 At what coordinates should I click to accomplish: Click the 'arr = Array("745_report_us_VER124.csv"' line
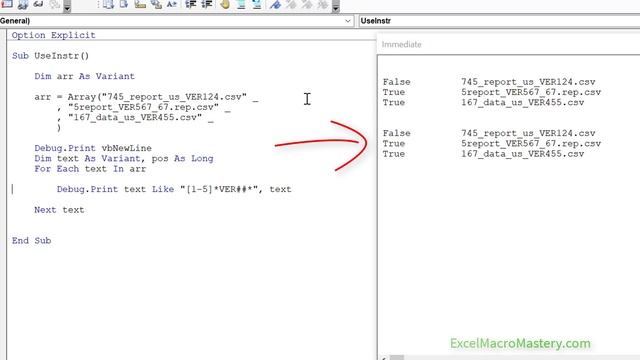point(146,97)
